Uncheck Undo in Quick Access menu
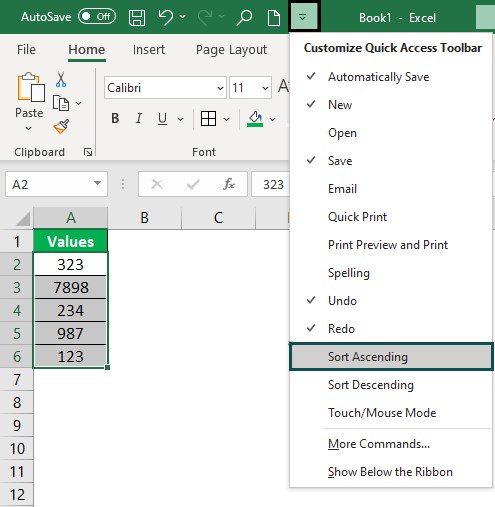This screenshot has width=495, height=507. (x=391, y=301)
